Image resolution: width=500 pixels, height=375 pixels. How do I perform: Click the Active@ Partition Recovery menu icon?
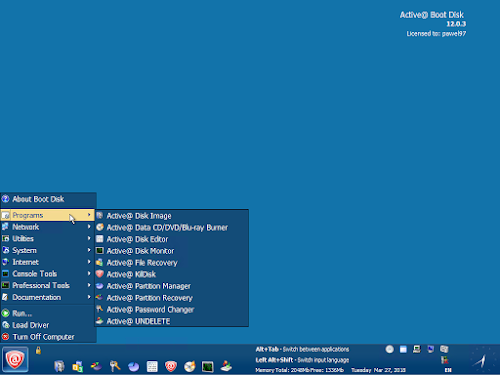[x=100, y=297]
